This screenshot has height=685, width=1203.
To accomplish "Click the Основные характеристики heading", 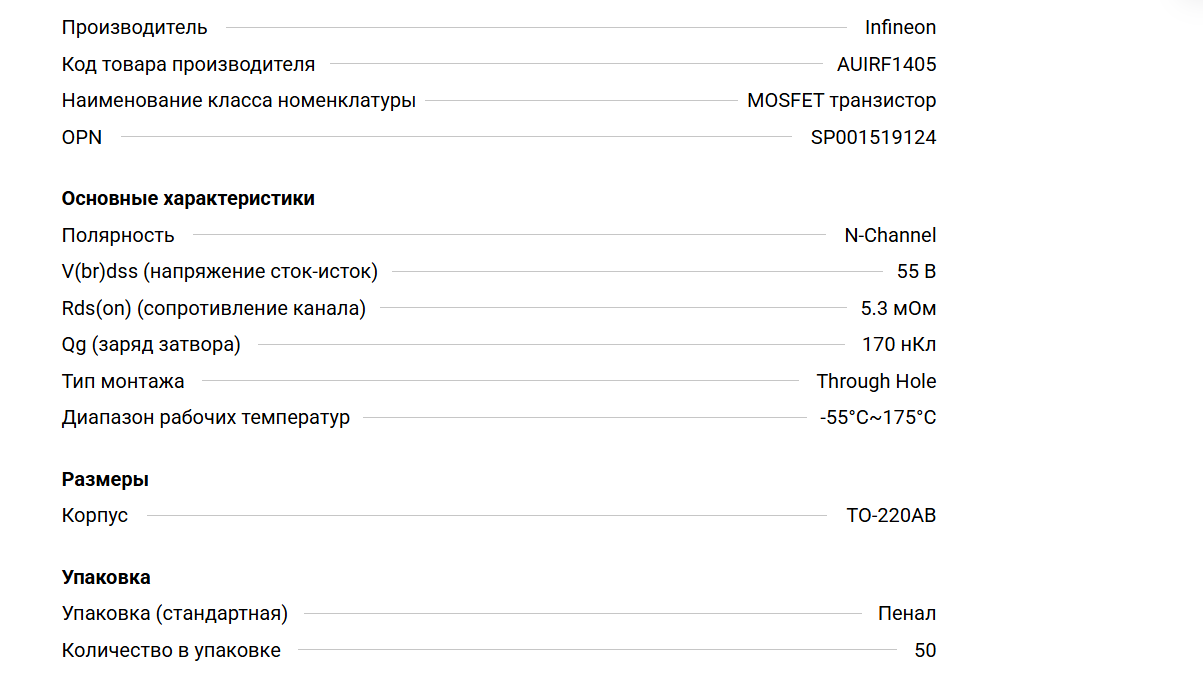I will tap(188, 199).
